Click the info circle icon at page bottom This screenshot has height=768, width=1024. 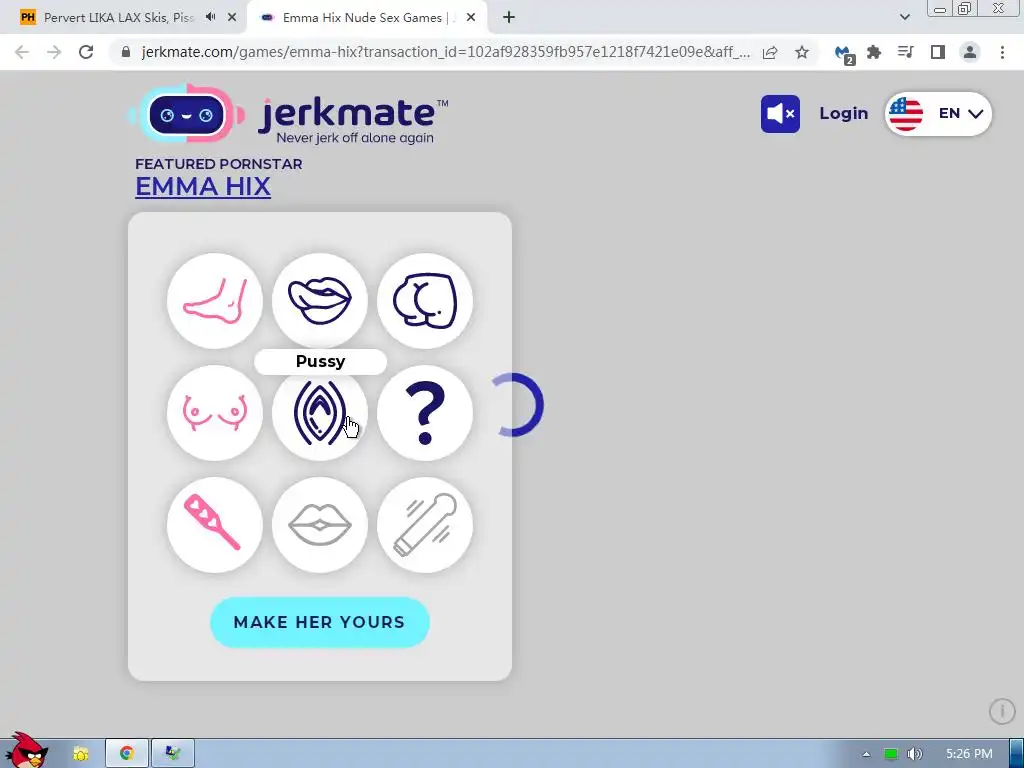(x=1002, y=711)
